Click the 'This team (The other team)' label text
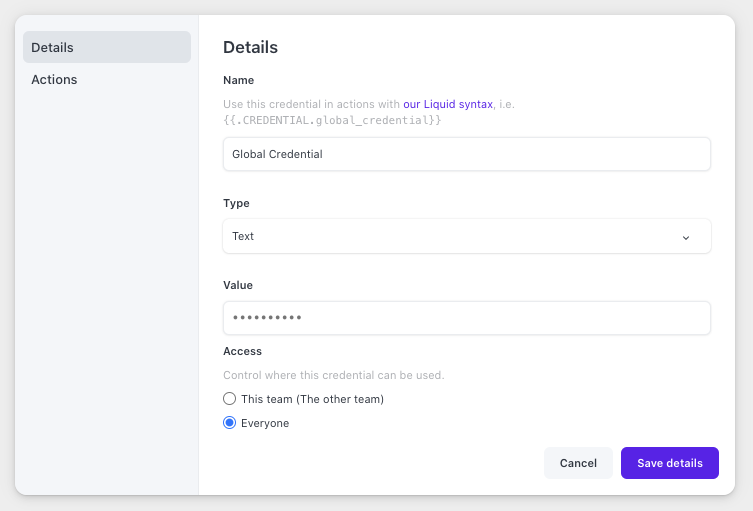Image resolution: width=753 pixels, height=511 pixels. click(x=312, y=399)
